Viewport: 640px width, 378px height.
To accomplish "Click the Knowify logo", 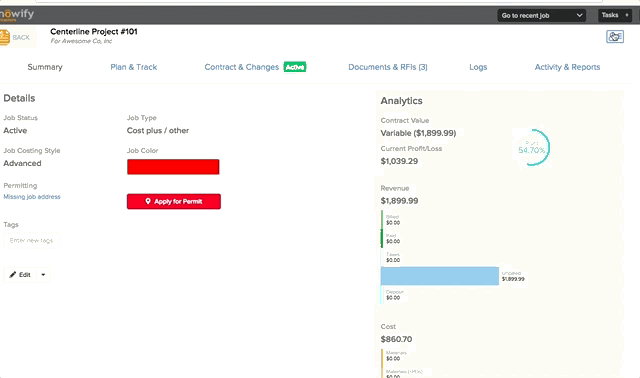I will click(17, 15).
